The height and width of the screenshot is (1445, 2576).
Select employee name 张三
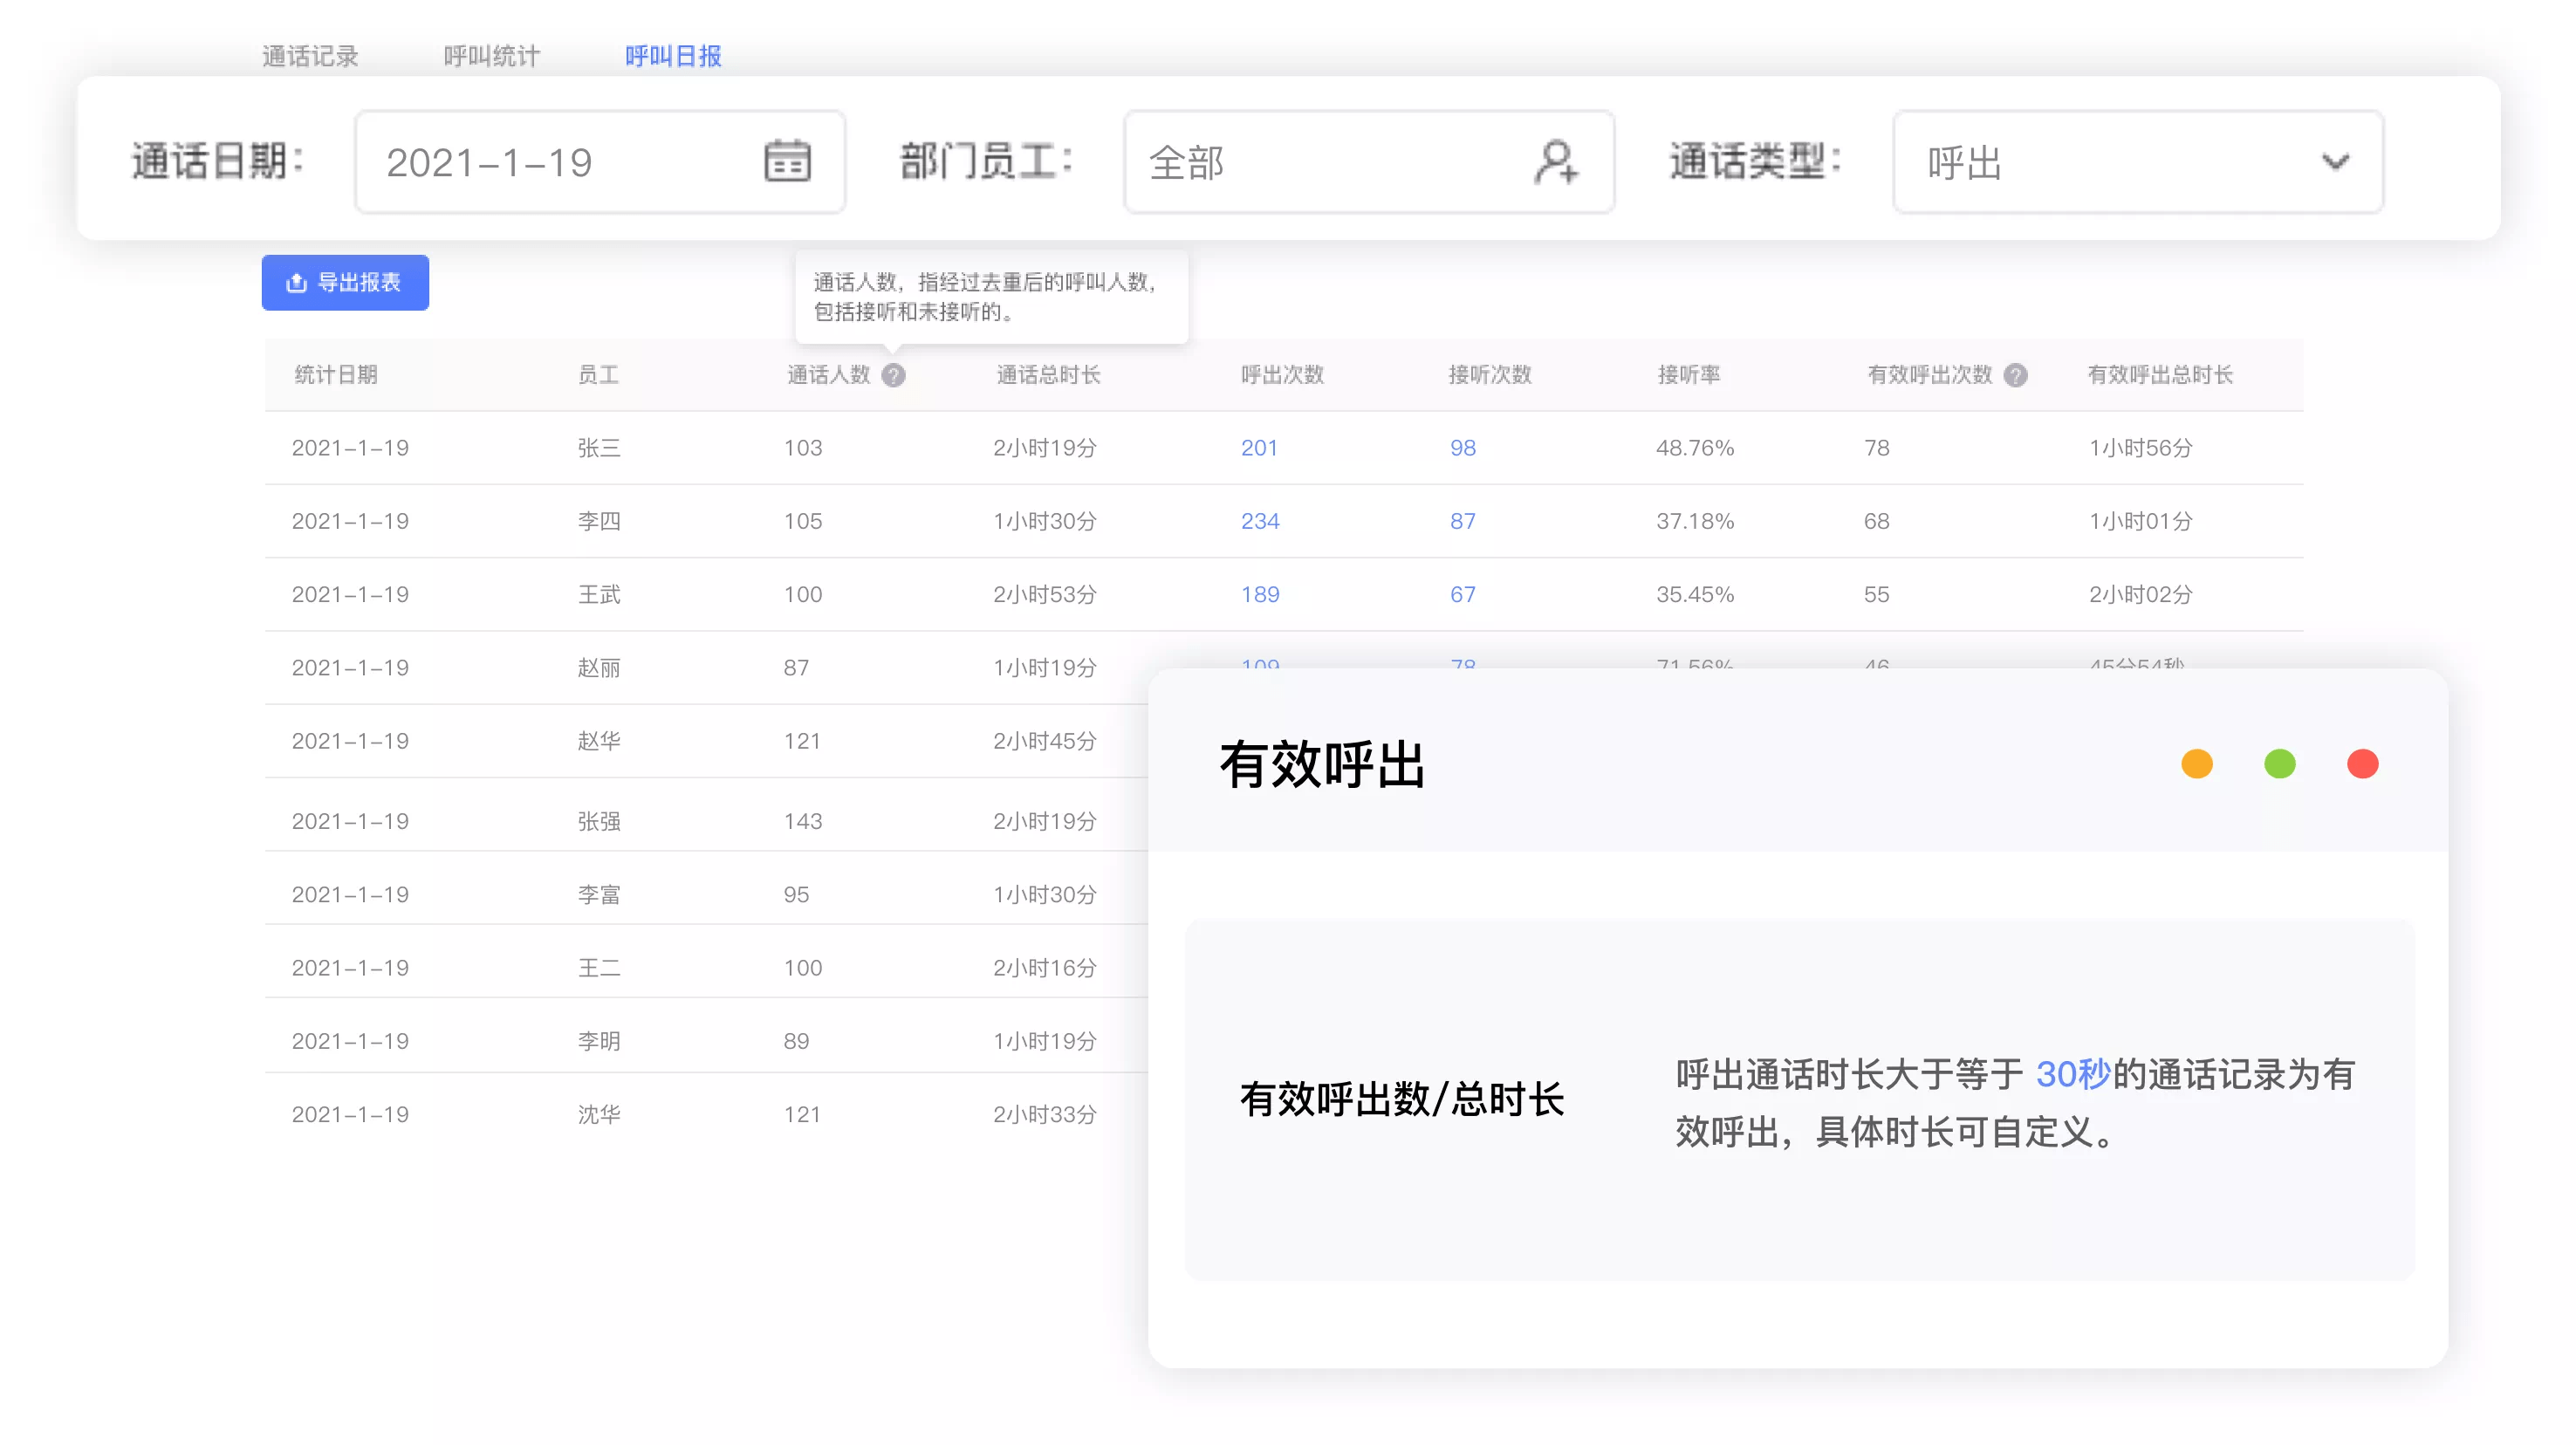(599, 448)
